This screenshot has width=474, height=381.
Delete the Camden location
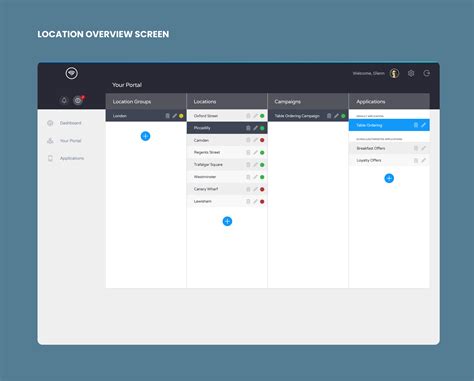click(248, 140)
